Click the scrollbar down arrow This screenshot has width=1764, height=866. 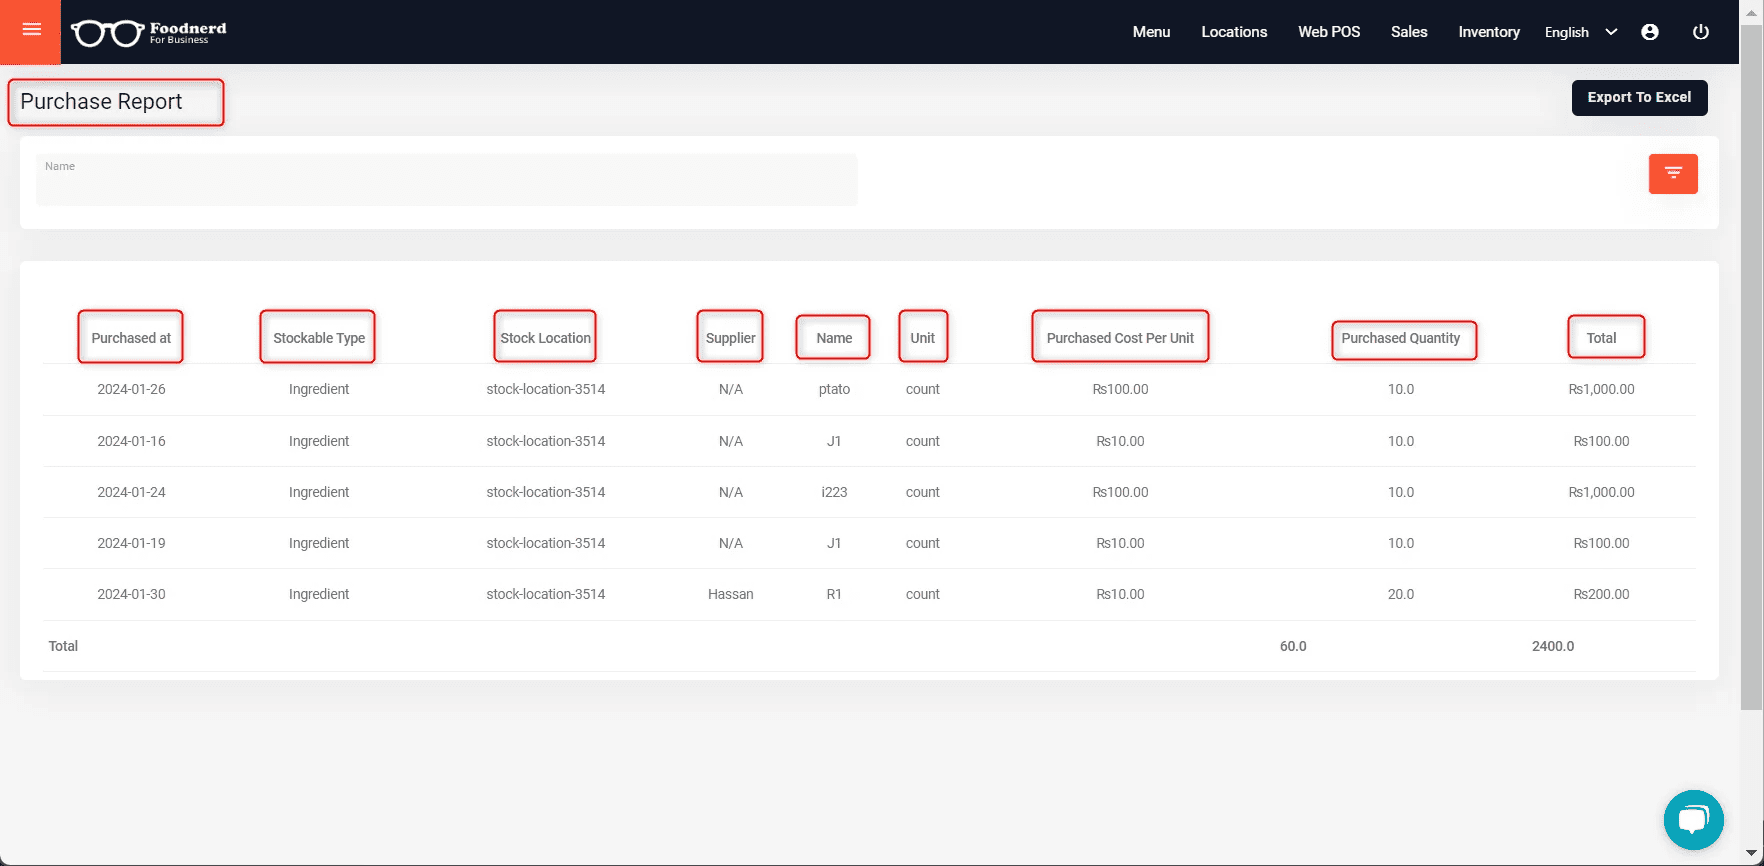(1751, 853)
